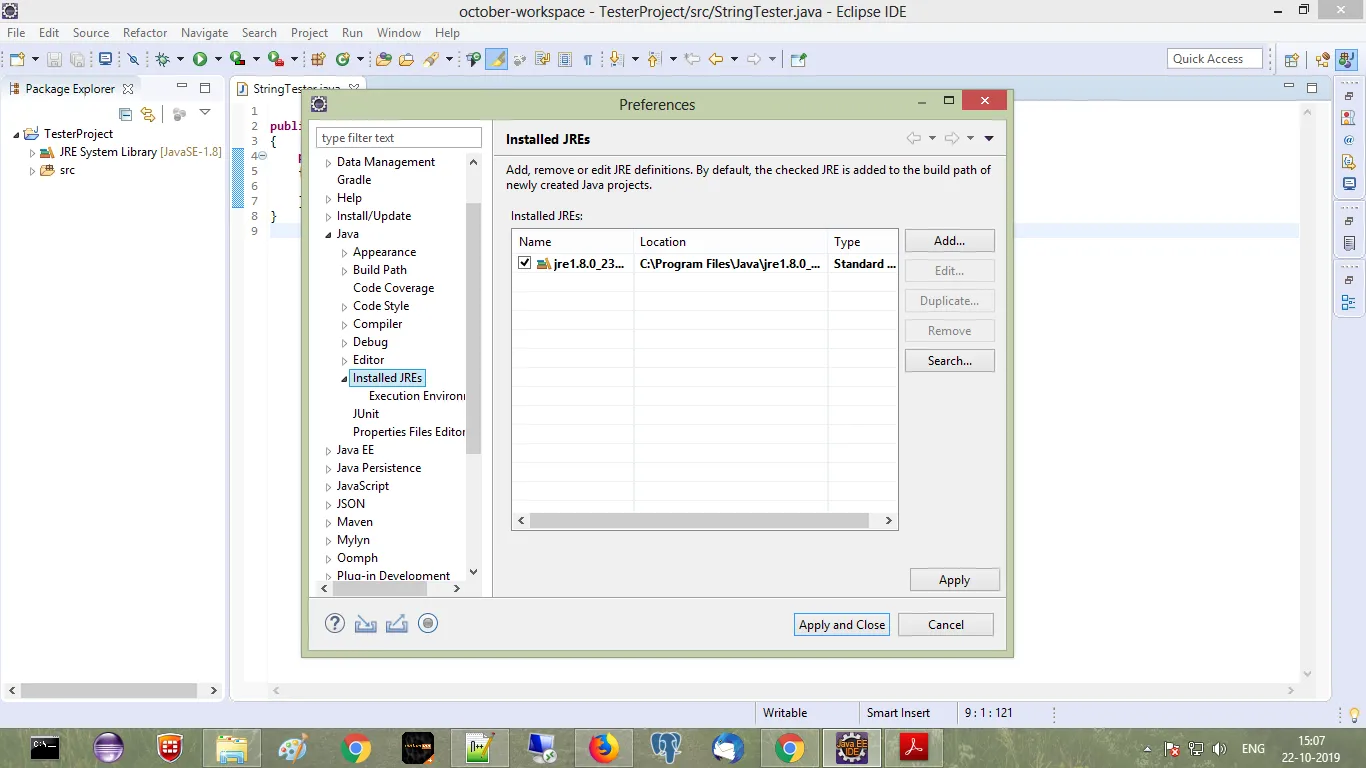Click the Export preferences icon
Viewport: 1366px width, 768px height.
coord(396,624)
